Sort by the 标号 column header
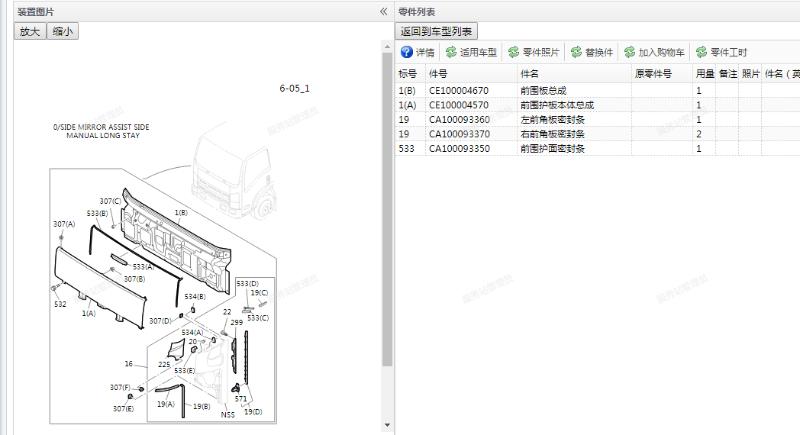The height and width of the screenshot is (435, 800). [x=410, y=74]
